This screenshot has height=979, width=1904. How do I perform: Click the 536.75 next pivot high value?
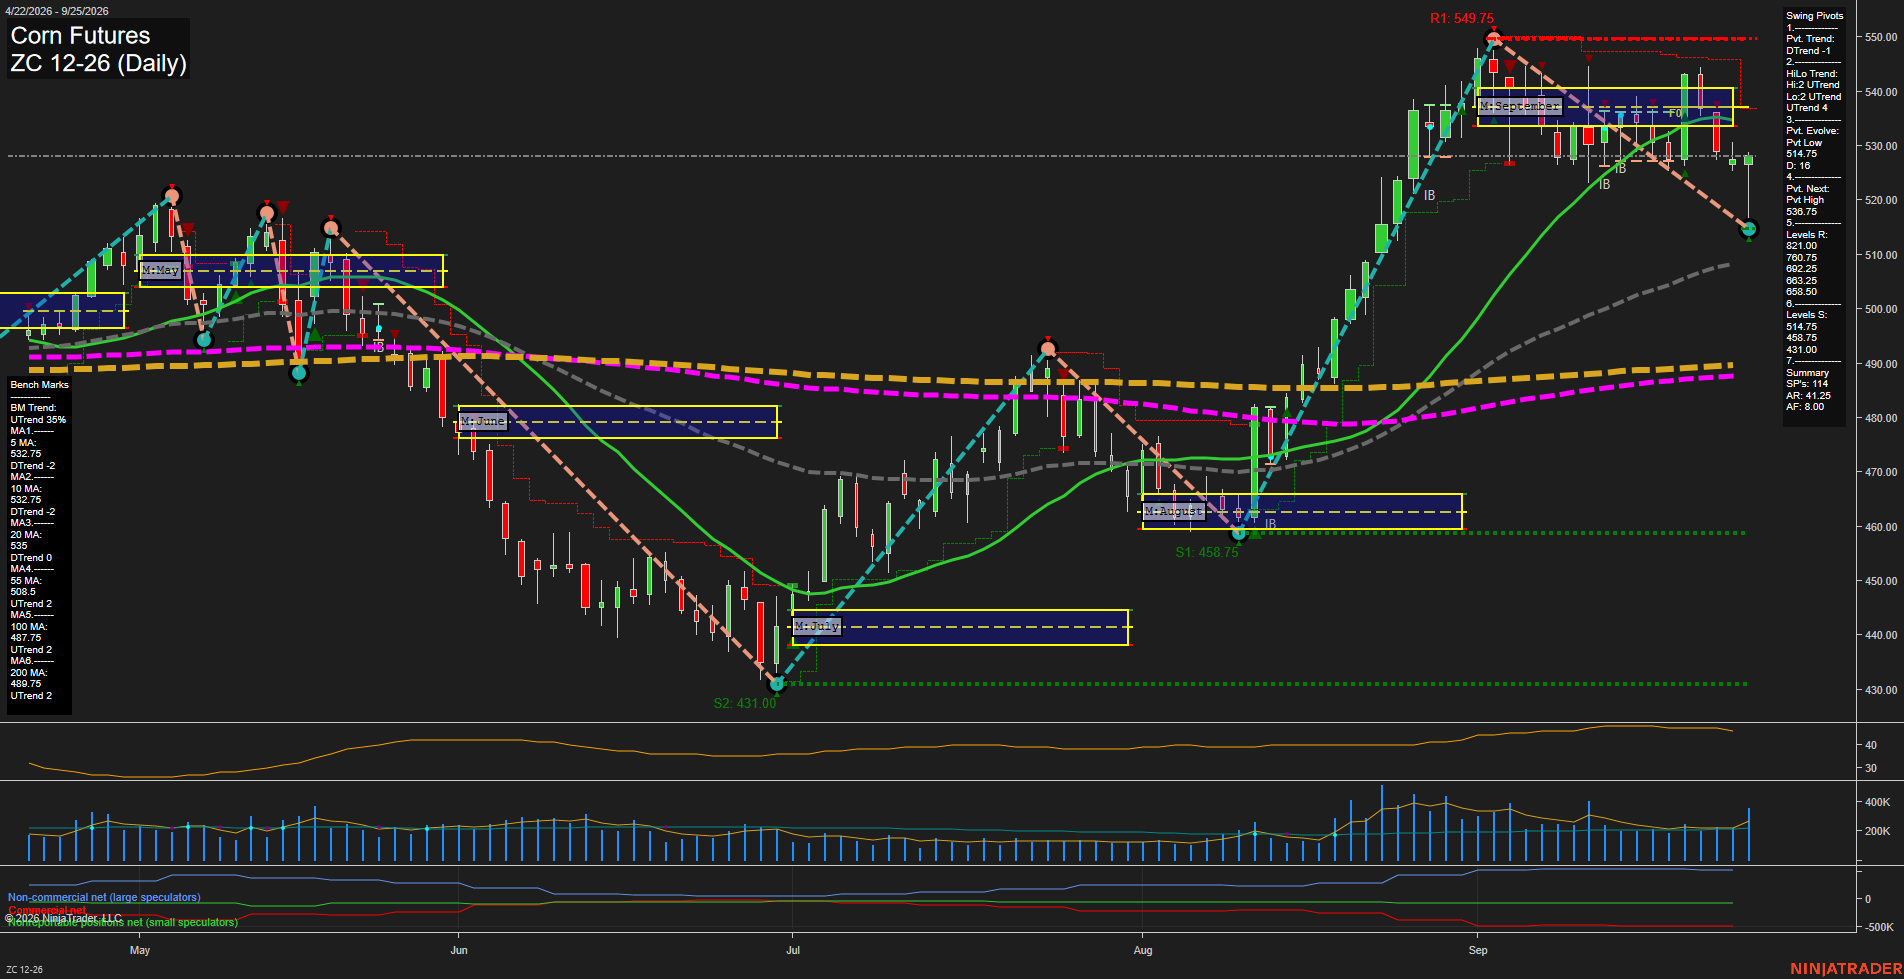coord(1801,212)
